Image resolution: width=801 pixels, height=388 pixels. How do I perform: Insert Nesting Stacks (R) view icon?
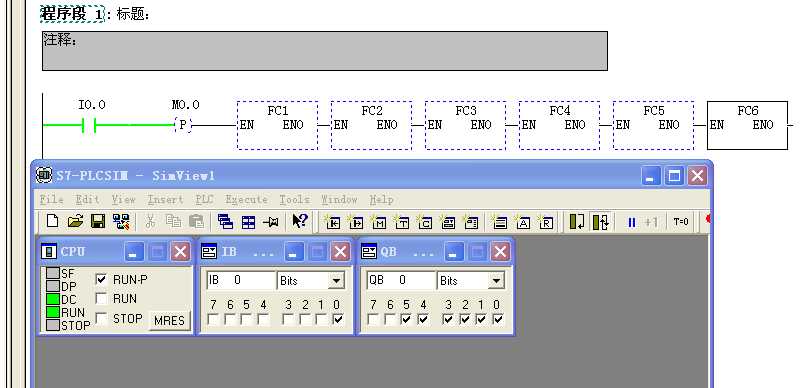click(546, 222)
